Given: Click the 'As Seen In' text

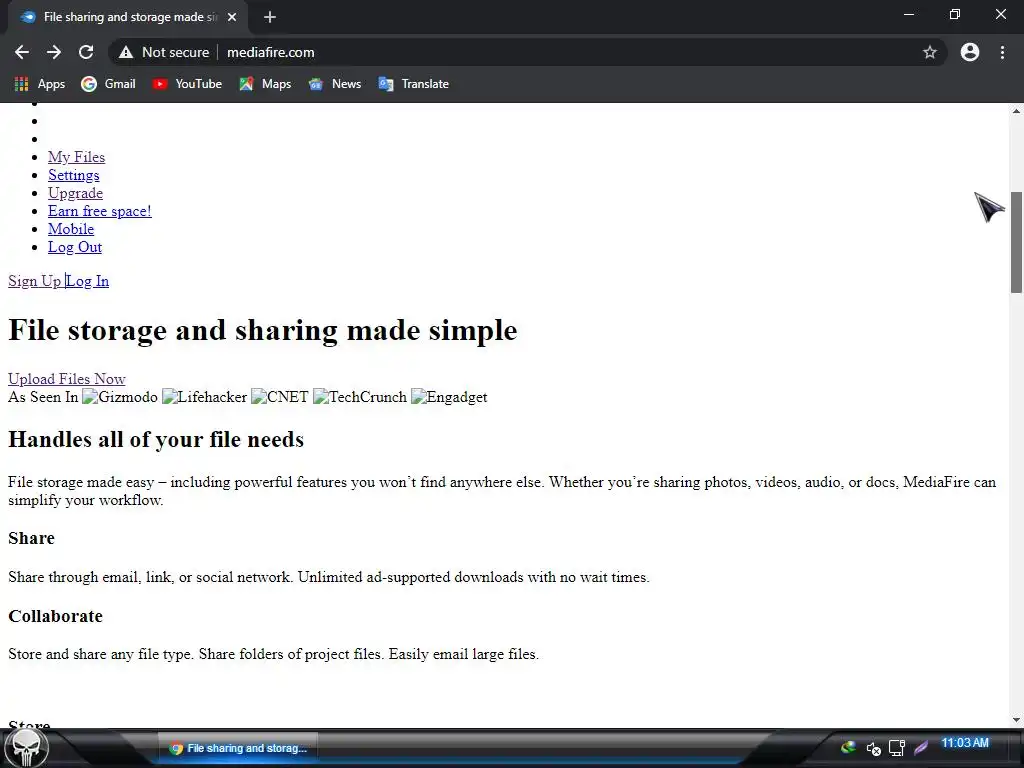Looking at the screenshot, I should 43,397.
